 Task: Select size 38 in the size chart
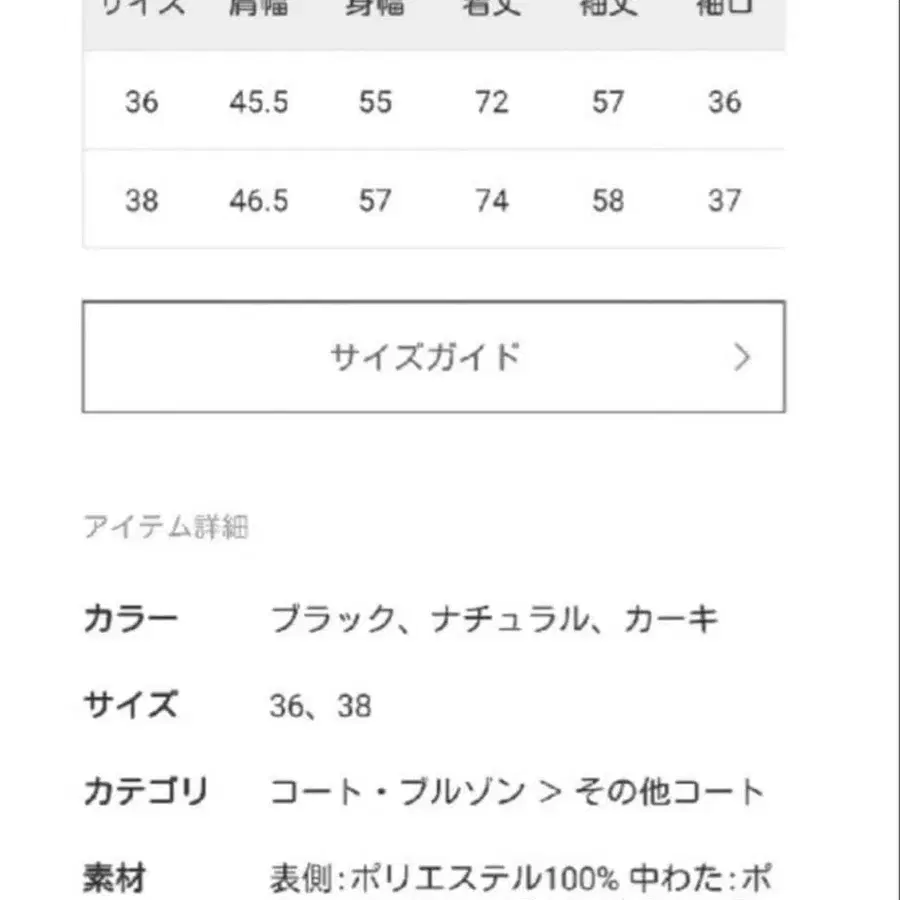point(143,201)
